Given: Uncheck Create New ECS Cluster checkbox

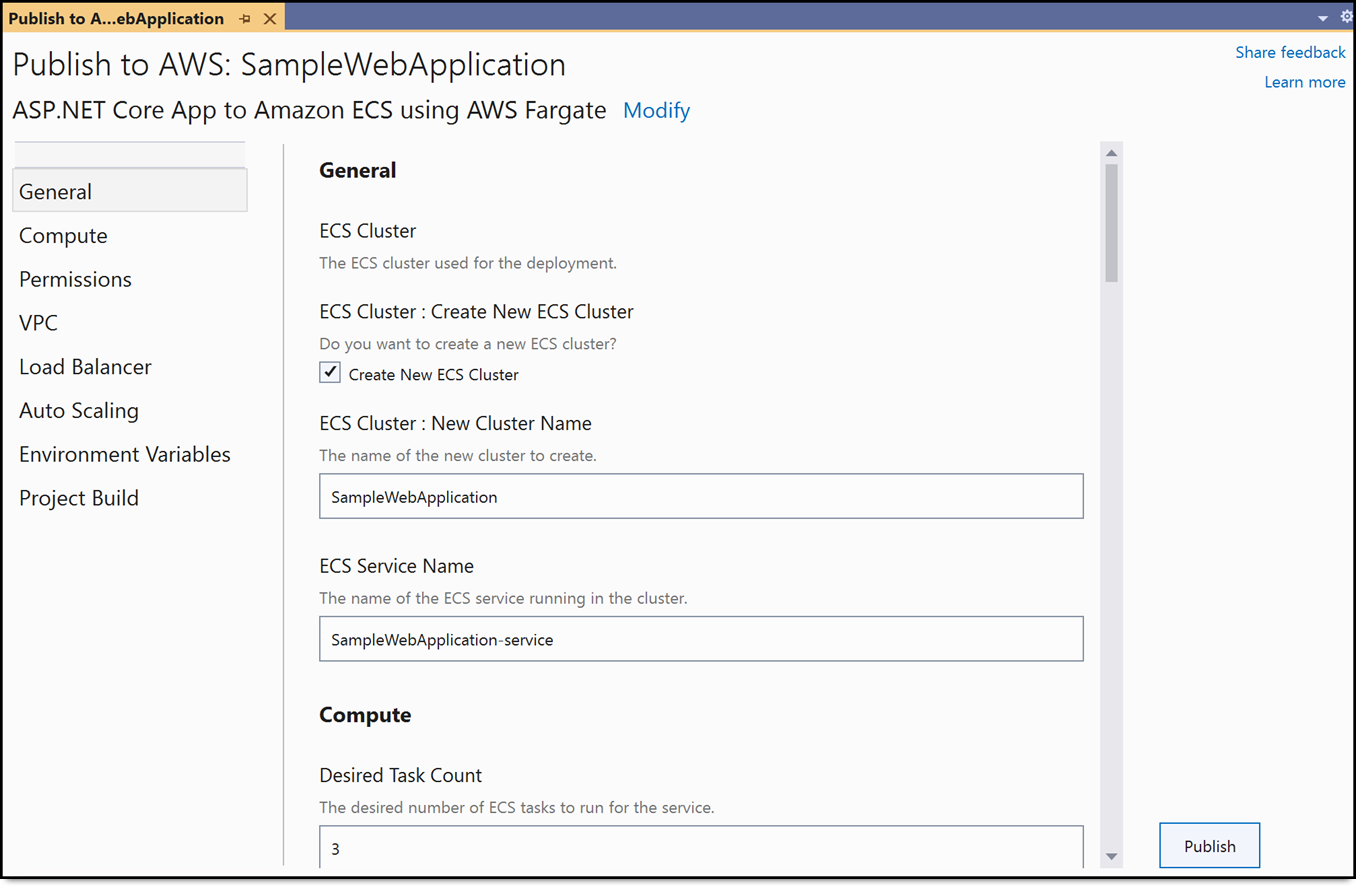Looking at the screenshot, I should click(x=330, y=373).
